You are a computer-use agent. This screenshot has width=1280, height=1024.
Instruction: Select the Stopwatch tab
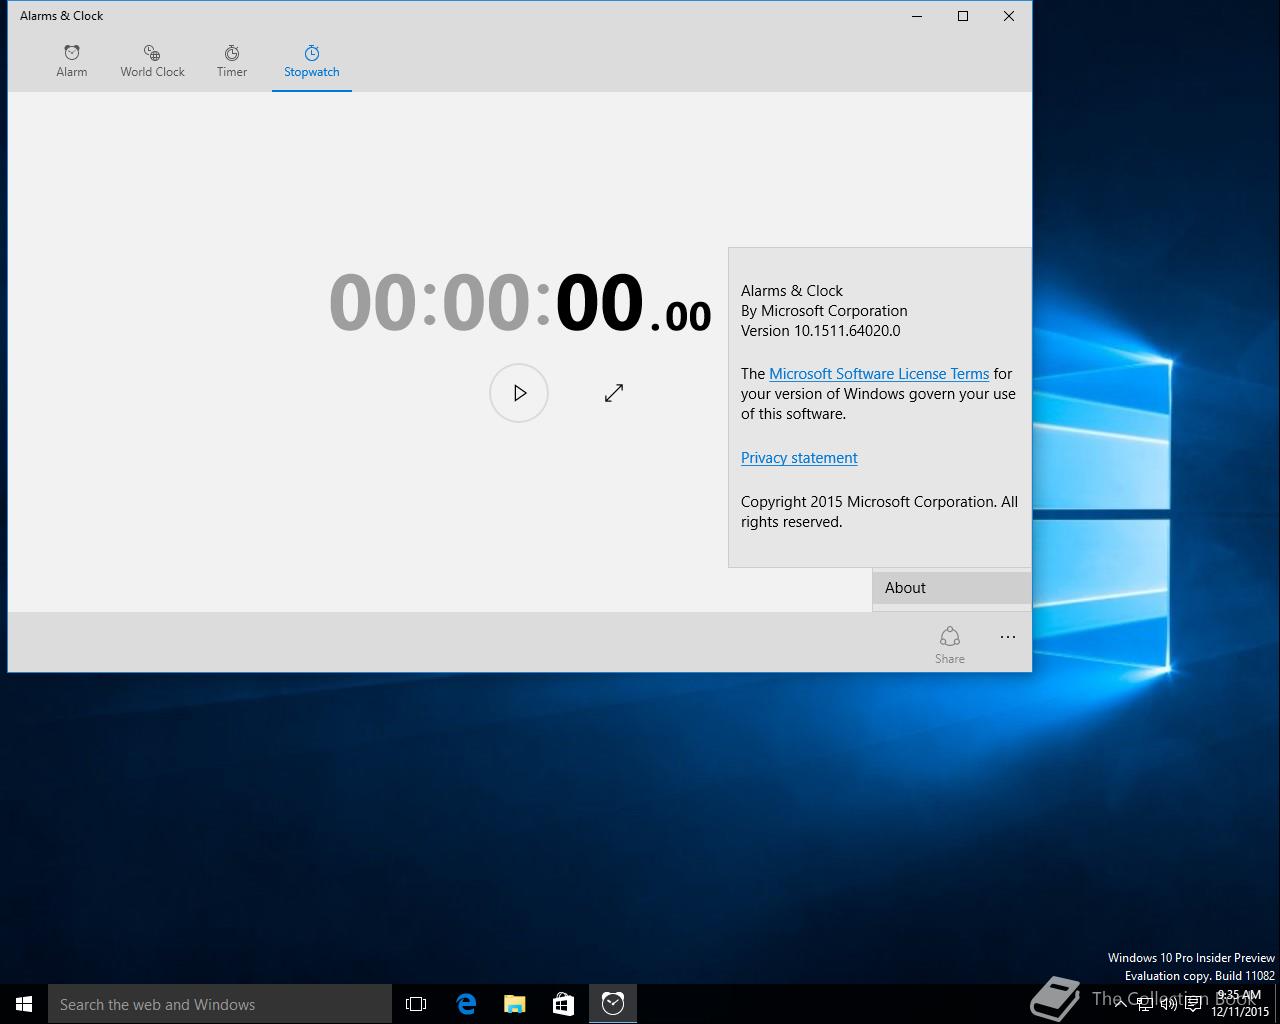(312, 61)
